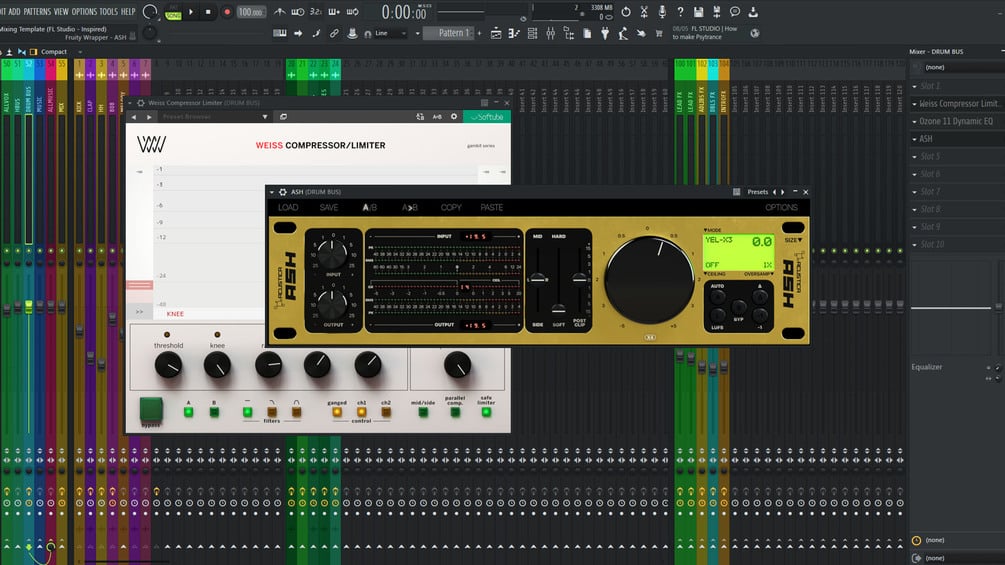Click the help question mark icon
Image resolution: width=1005 pixels, height=565 pixels.
[x=680, y=12]
